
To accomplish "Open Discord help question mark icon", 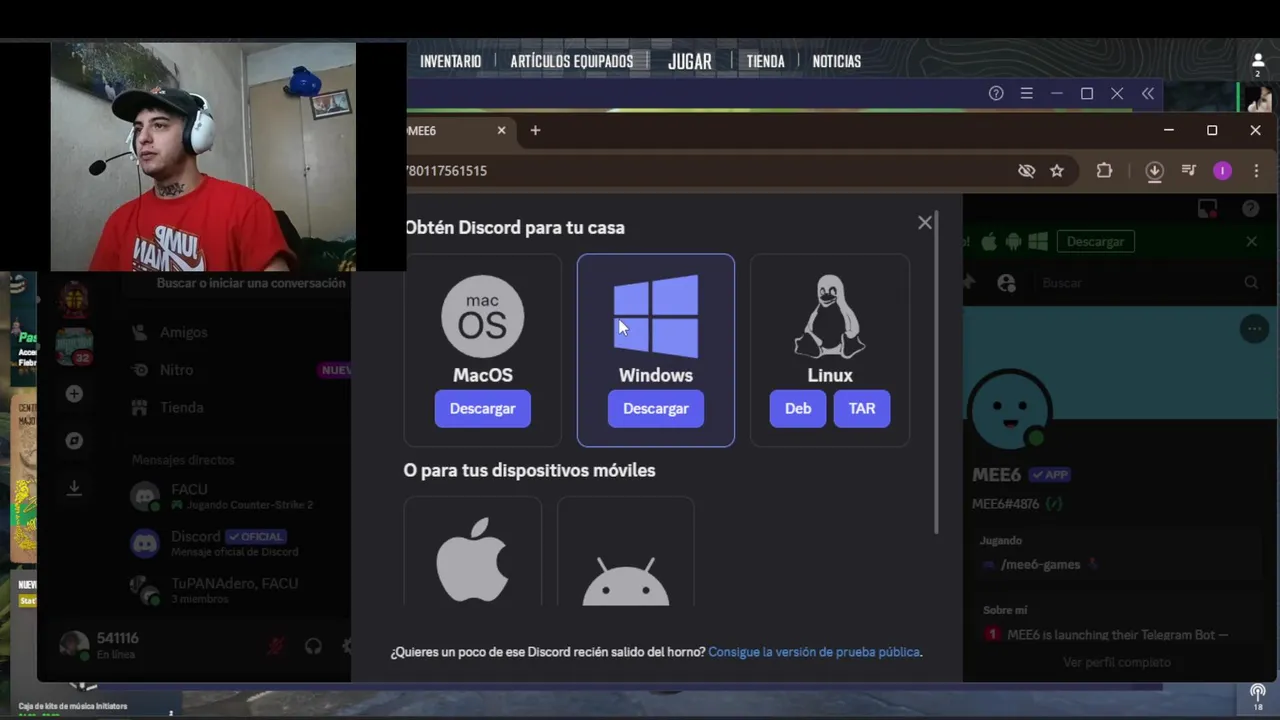I will pos(1251,209).
